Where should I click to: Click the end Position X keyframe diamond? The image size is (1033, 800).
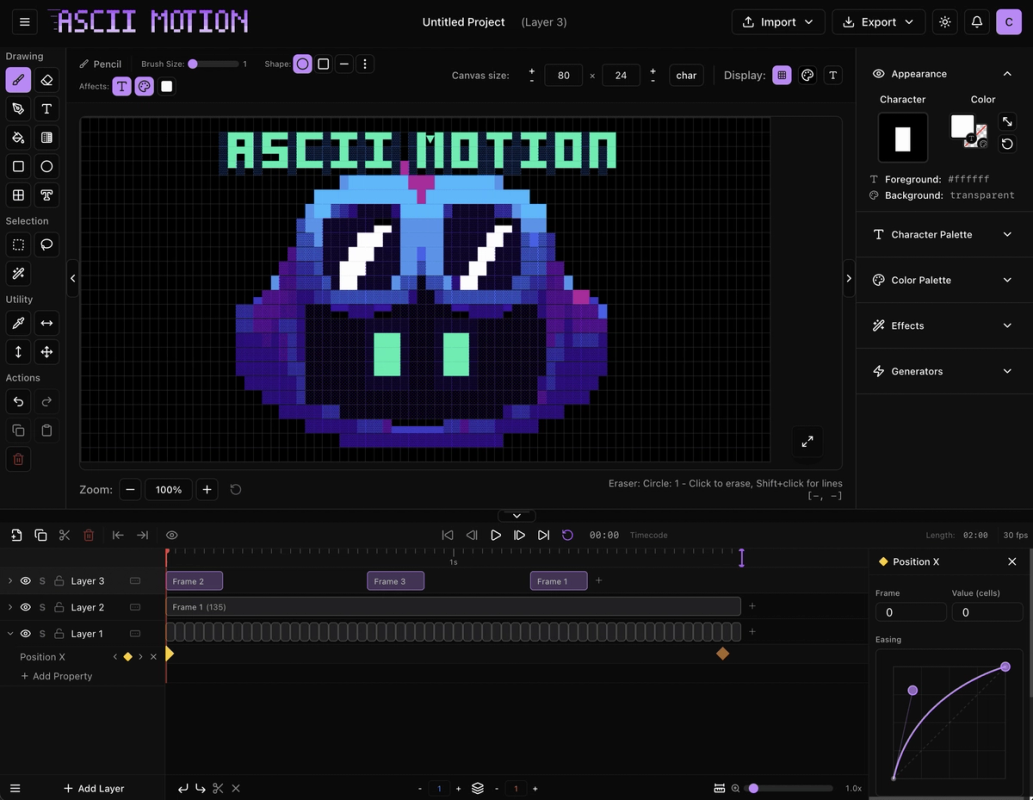[x=723, y=654]
